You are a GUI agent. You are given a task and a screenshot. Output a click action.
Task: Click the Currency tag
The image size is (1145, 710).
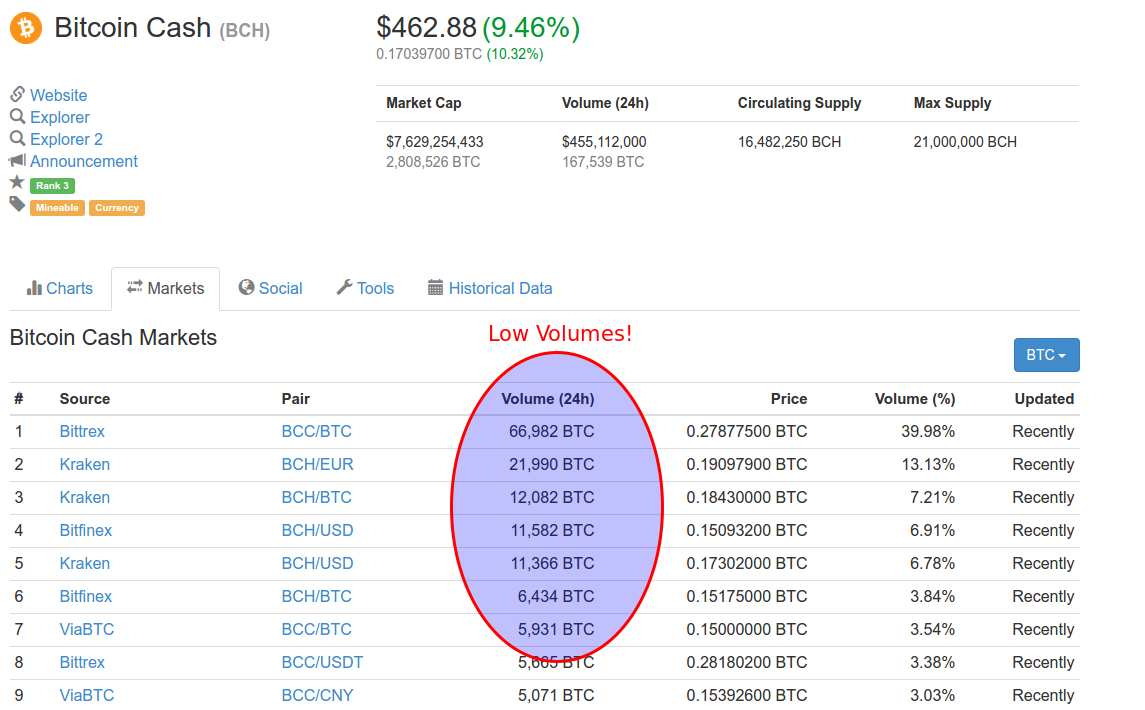[x=117, y=208]
